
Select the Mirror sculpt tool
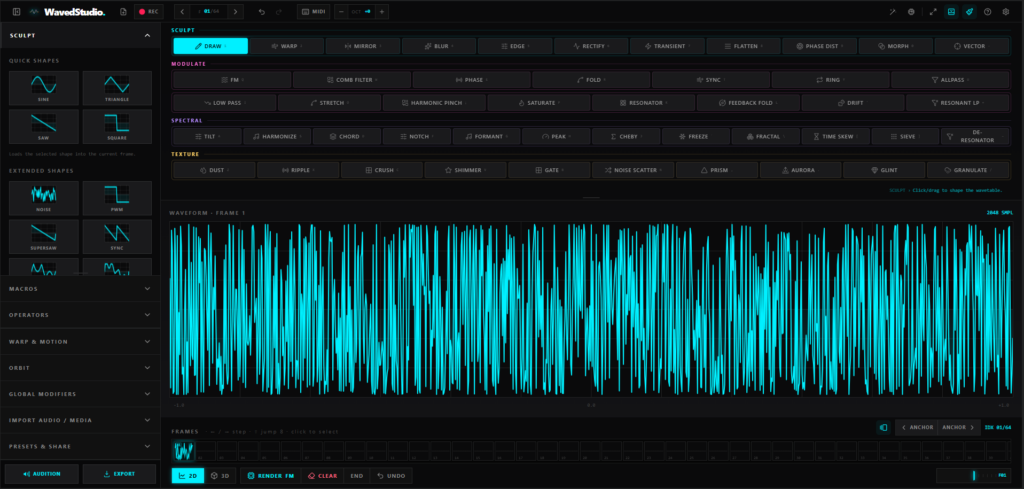click(x=362, y=46)
